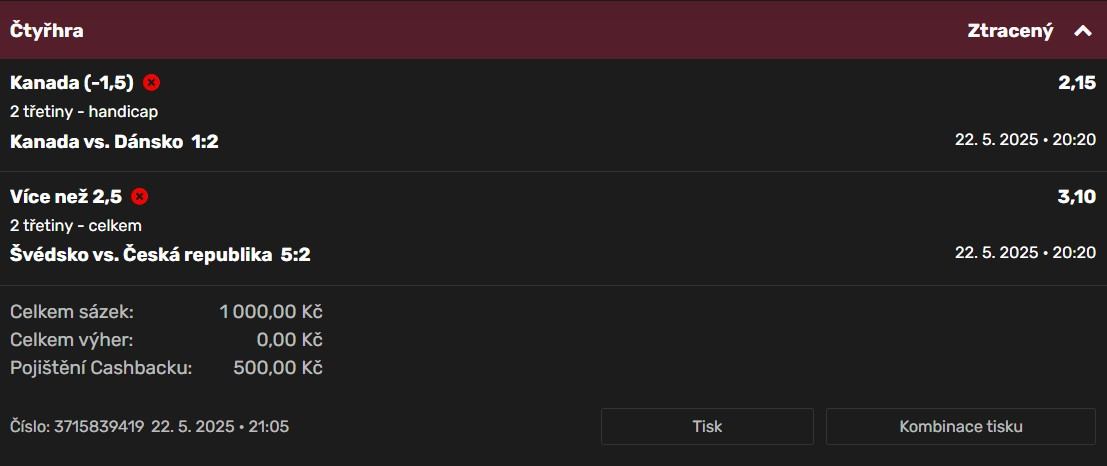Click the Tisk button
Image resolution: width=1107 pixels, height=466 pixels.
point(707,426)
